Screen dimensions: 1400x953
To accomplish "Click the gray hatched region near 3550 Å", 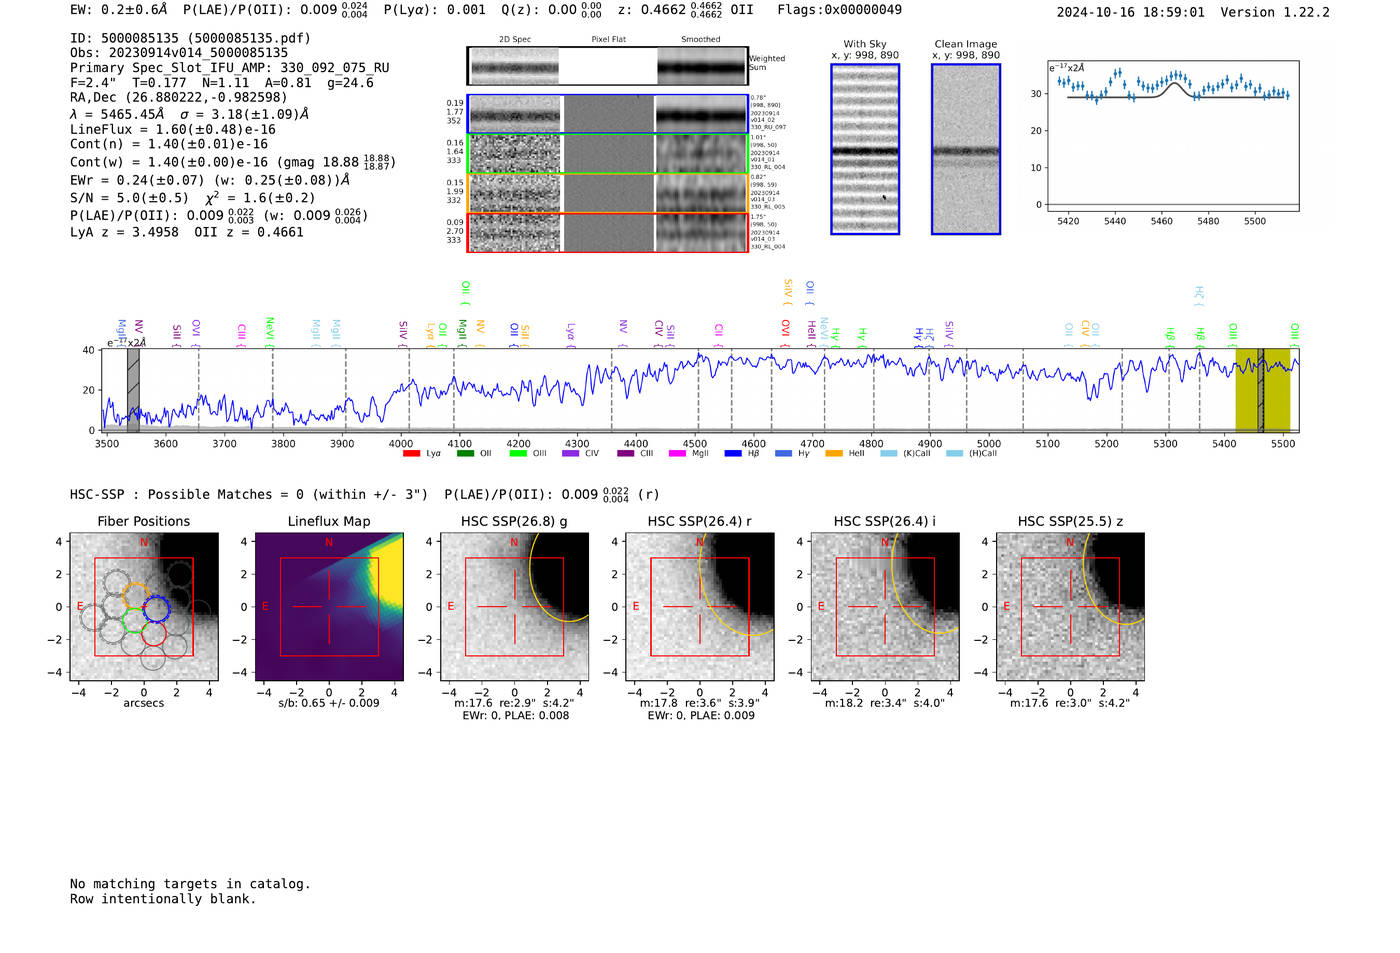I will click(133, 390).
